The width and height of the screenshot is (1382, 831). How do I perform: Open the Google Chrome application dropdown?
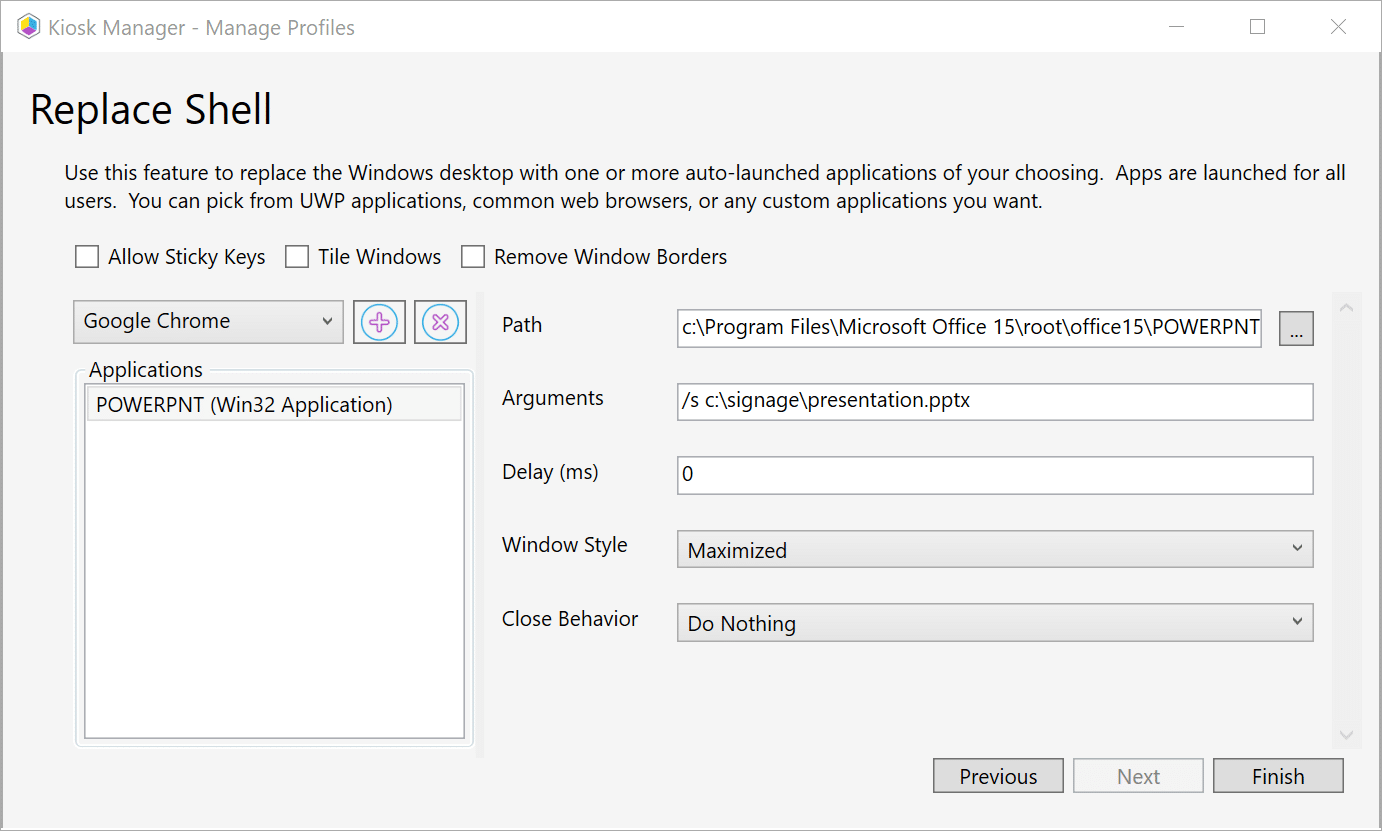[x=208, y=321]
